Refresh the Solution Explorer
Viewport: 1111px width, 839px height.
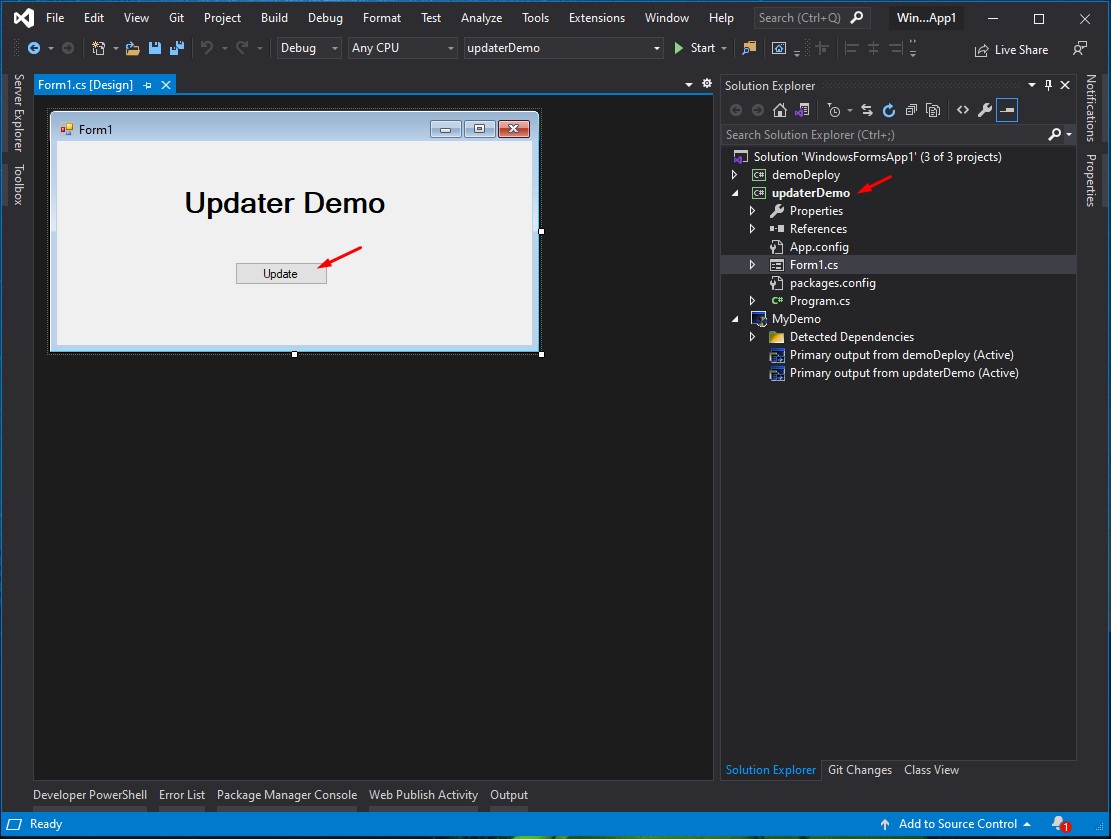coord(889,110)
